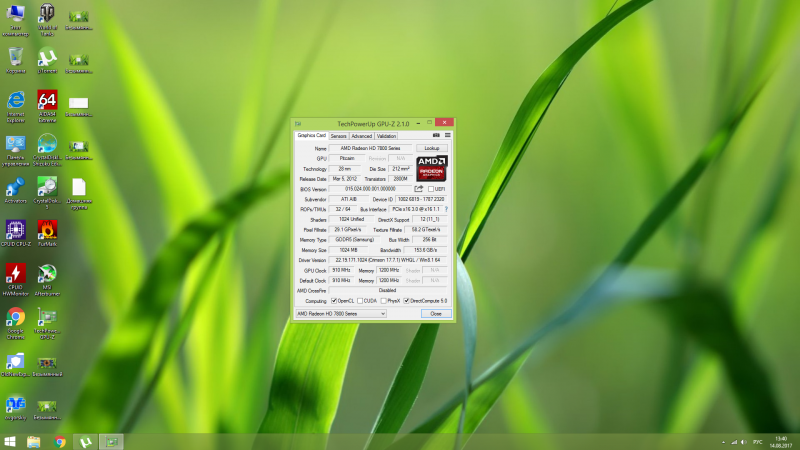Select the MSI Afterburner desktop shortcut
800x450 pixels.
47,280
